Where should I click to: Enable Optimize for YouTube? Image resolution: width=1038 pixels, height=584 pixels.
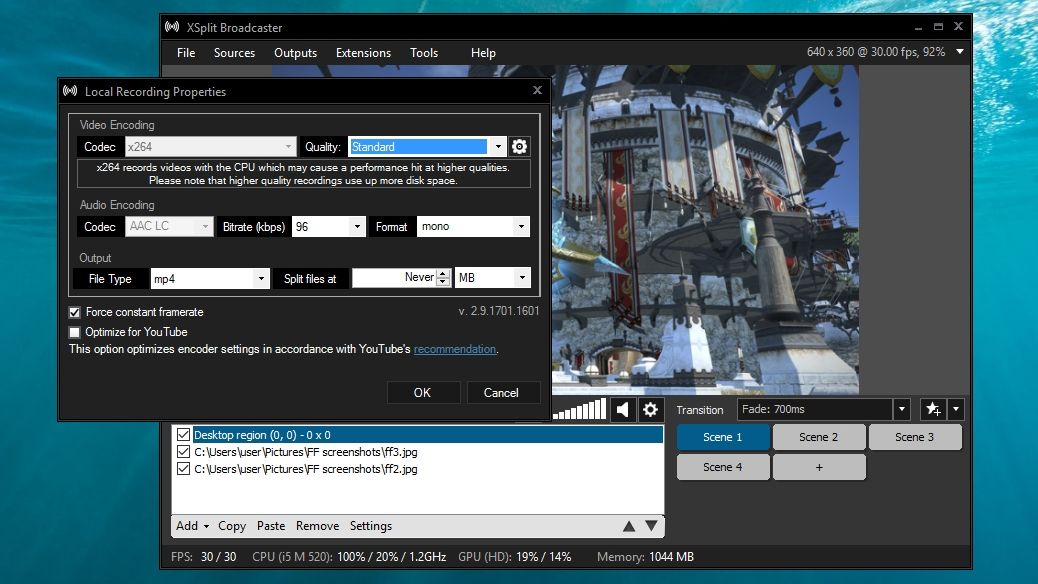75,332
